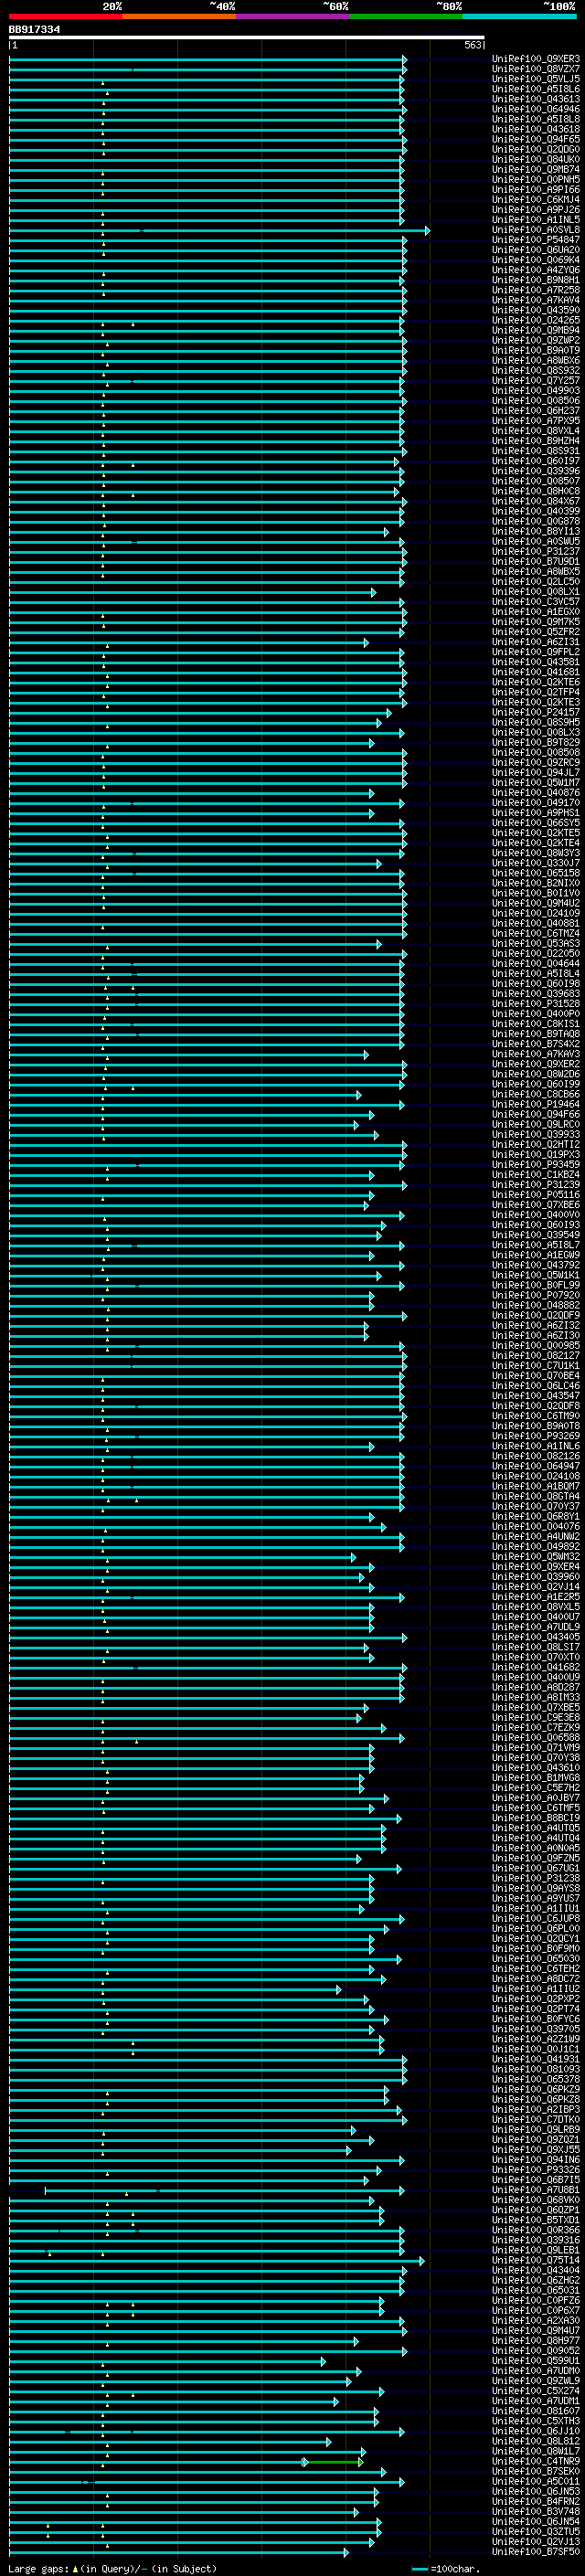The image size is (585, 2576).
Task: Select hit UniRef100_P31239
Action: click(536, 1185)
